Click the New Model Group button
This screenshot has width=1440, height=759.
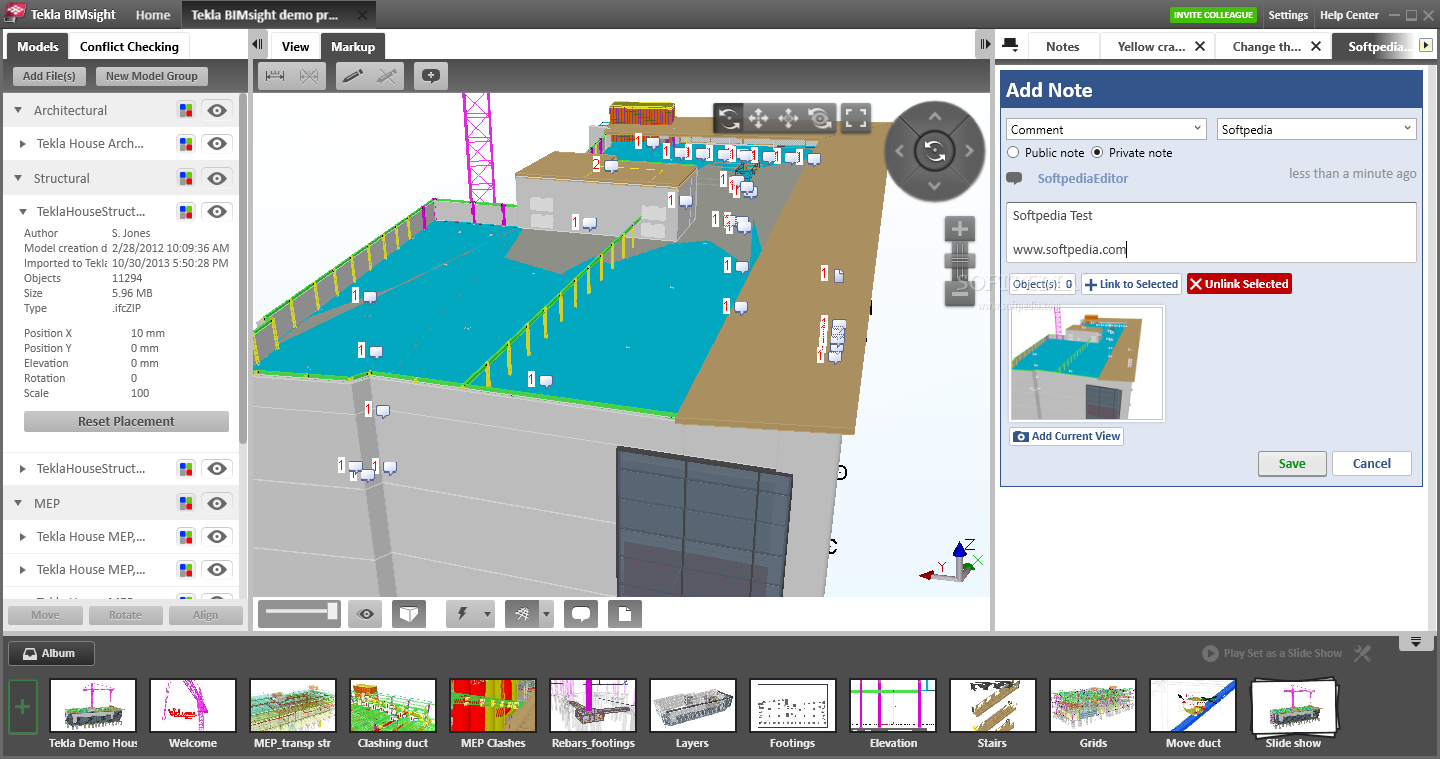(x=152, y=76)
